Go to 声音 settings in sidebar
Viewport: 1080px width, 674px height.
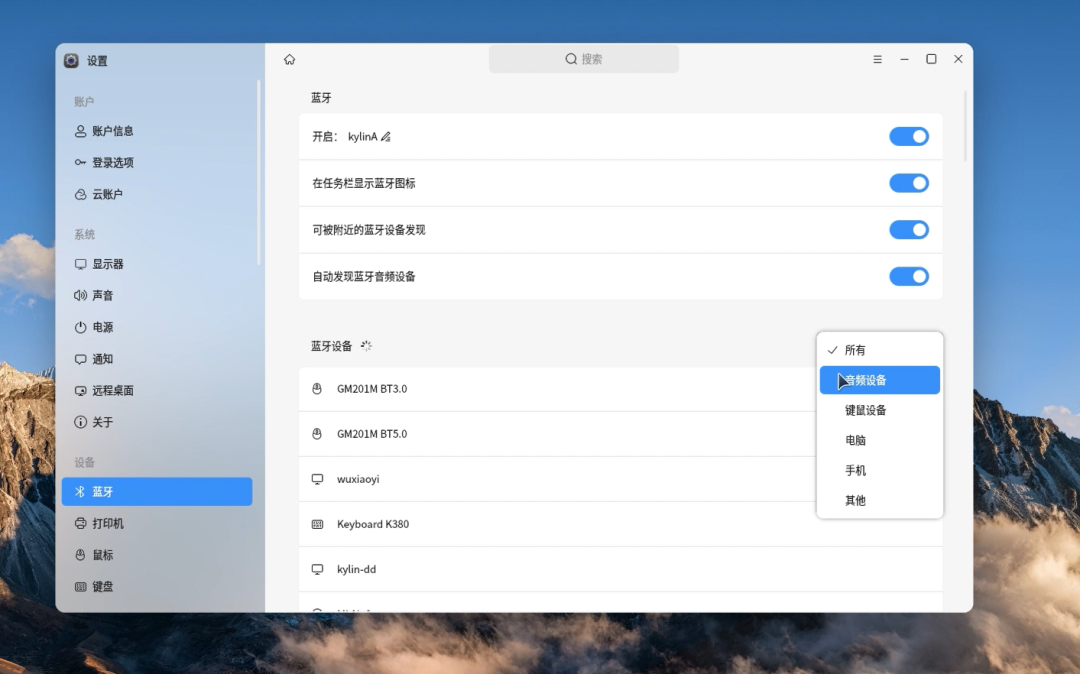102,296
